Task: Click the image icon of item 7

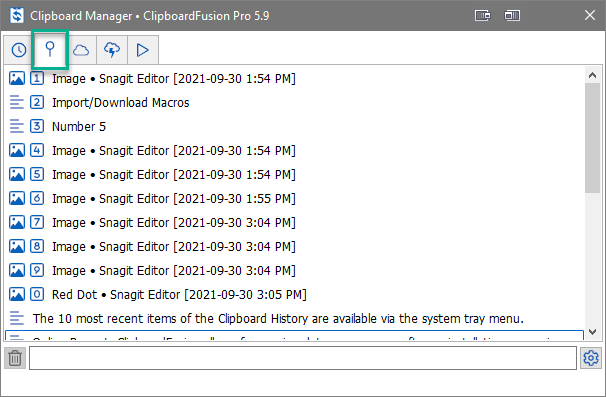Action: [x=17, y=222]
